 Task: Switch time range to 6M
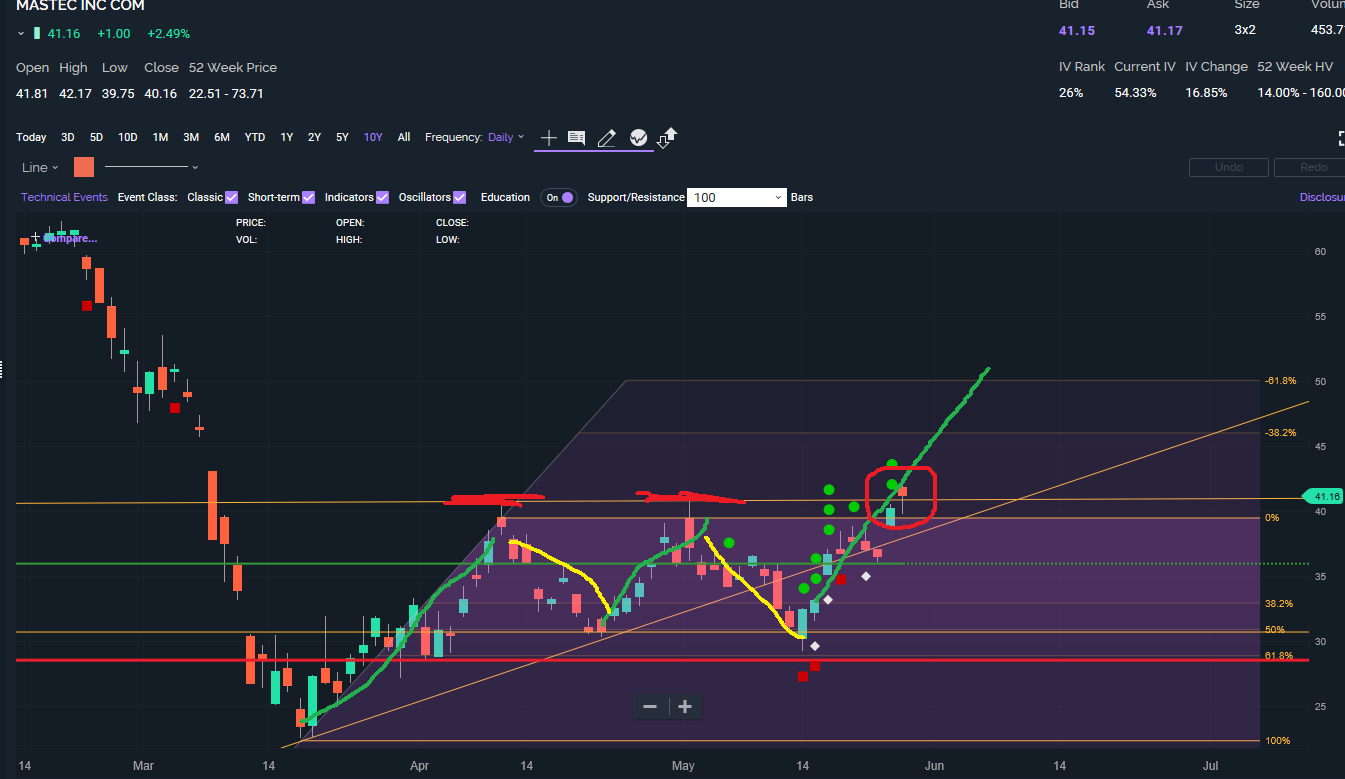pyautogui.click(x=222, y=137)
